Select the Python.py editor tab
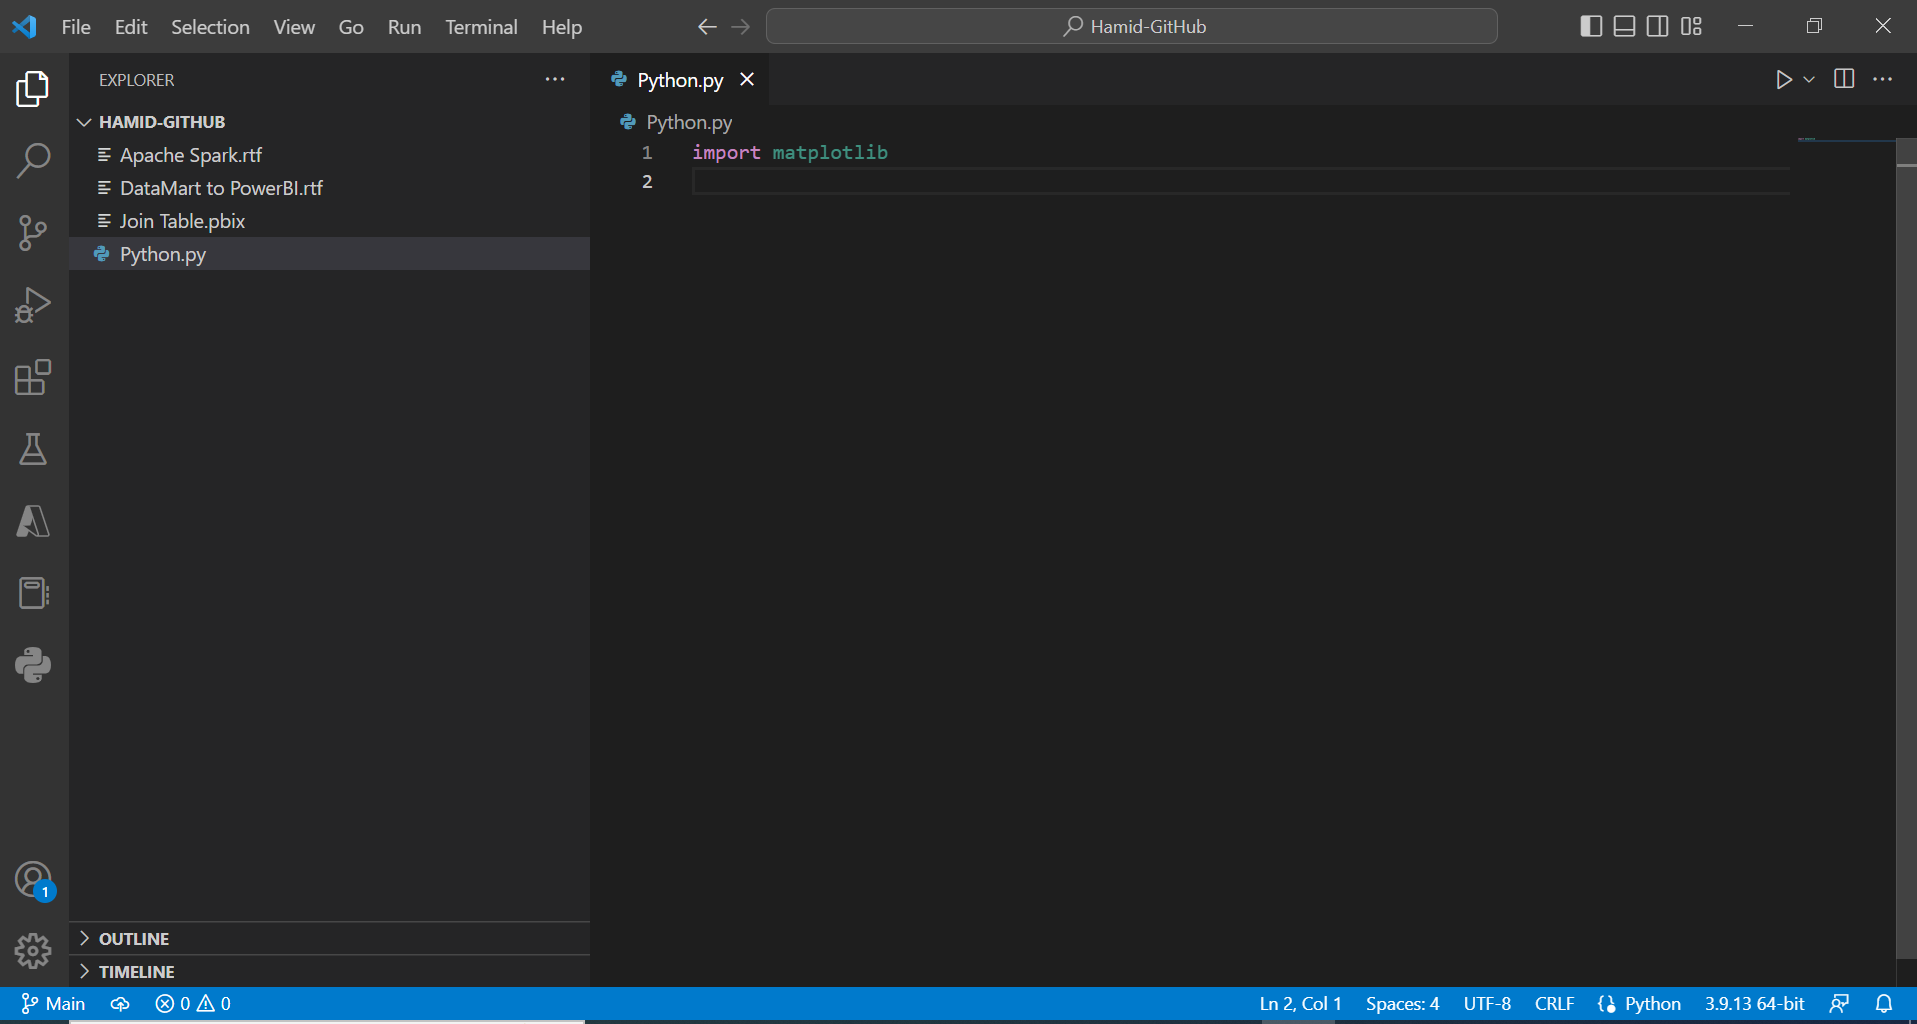The image size is (1917, 1024). pyautogui.click(x=680, y=80)
